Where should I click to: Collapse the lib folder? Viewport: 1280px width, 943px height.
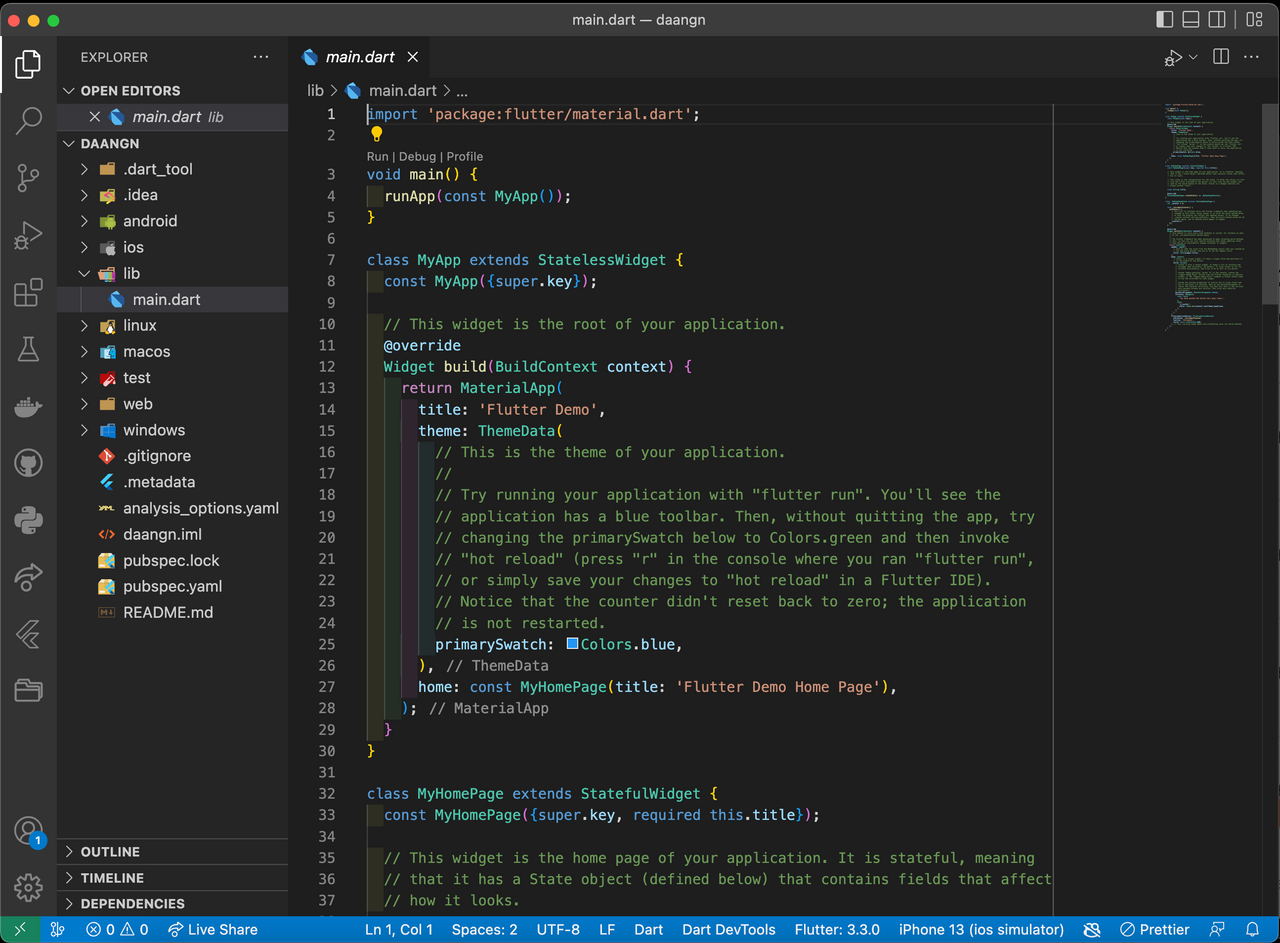tap(172, 273)
